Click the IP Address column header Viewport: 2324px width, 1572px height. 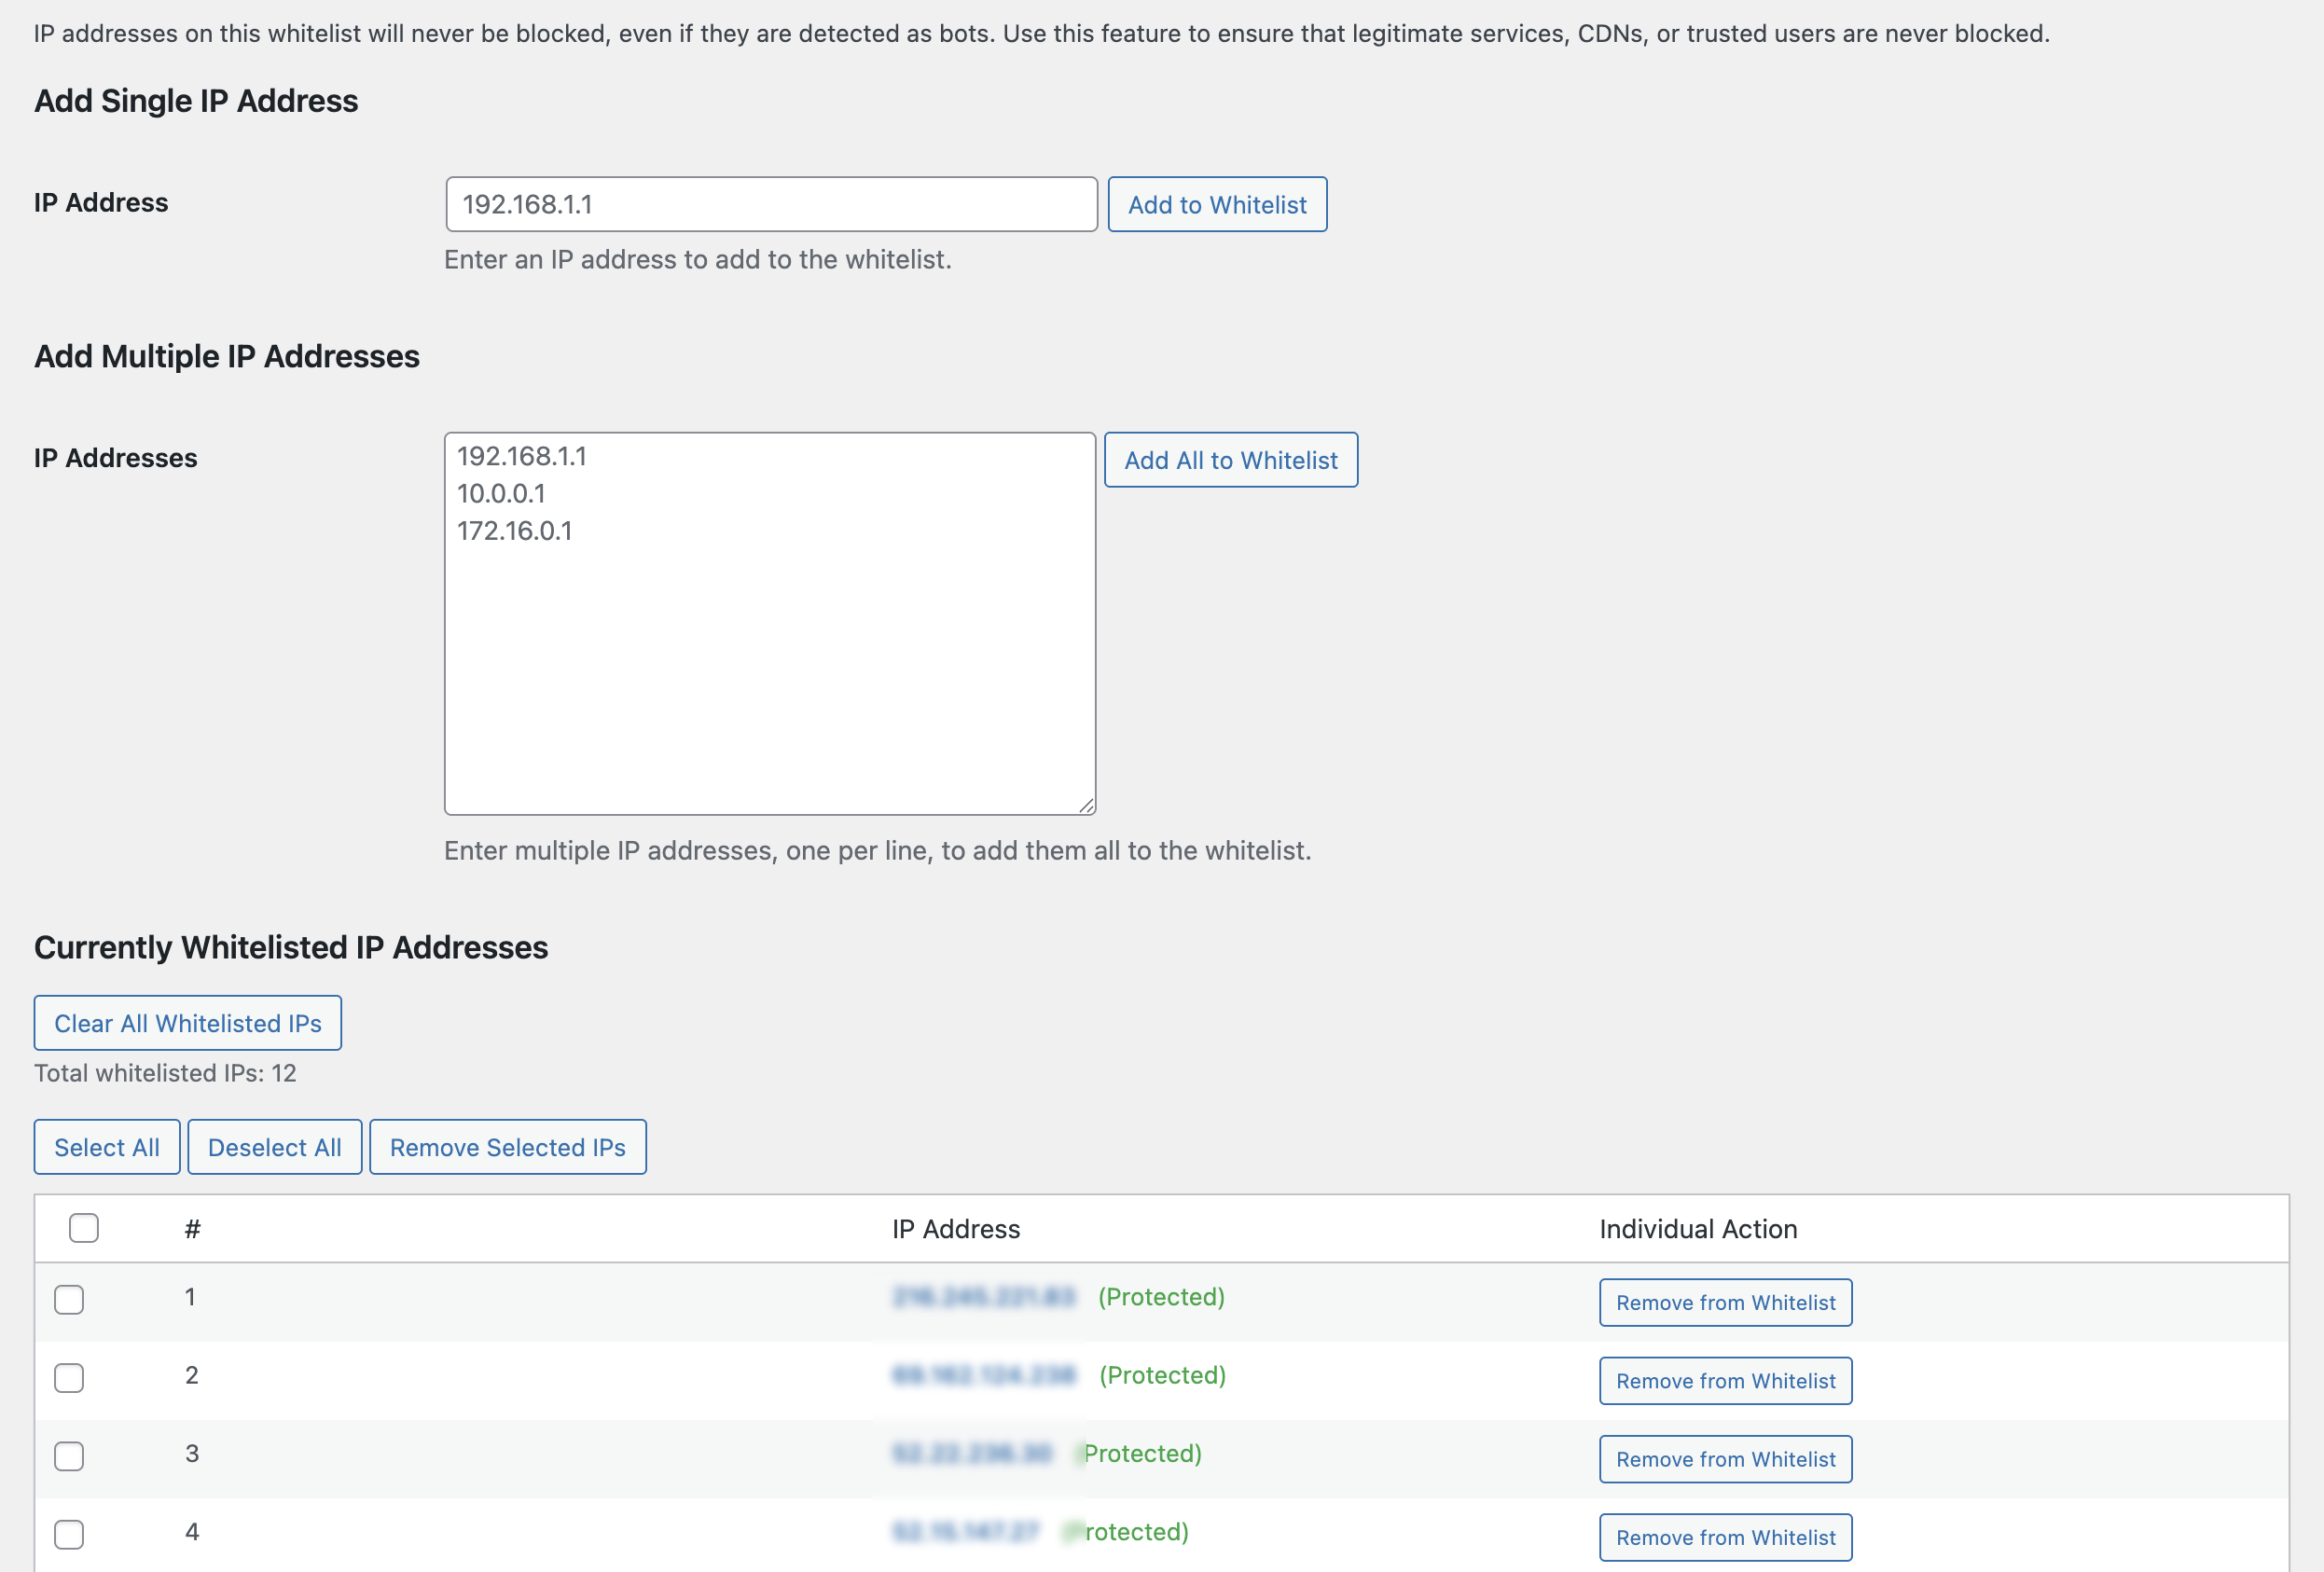pyautogui.click(x=955, y=1229)
